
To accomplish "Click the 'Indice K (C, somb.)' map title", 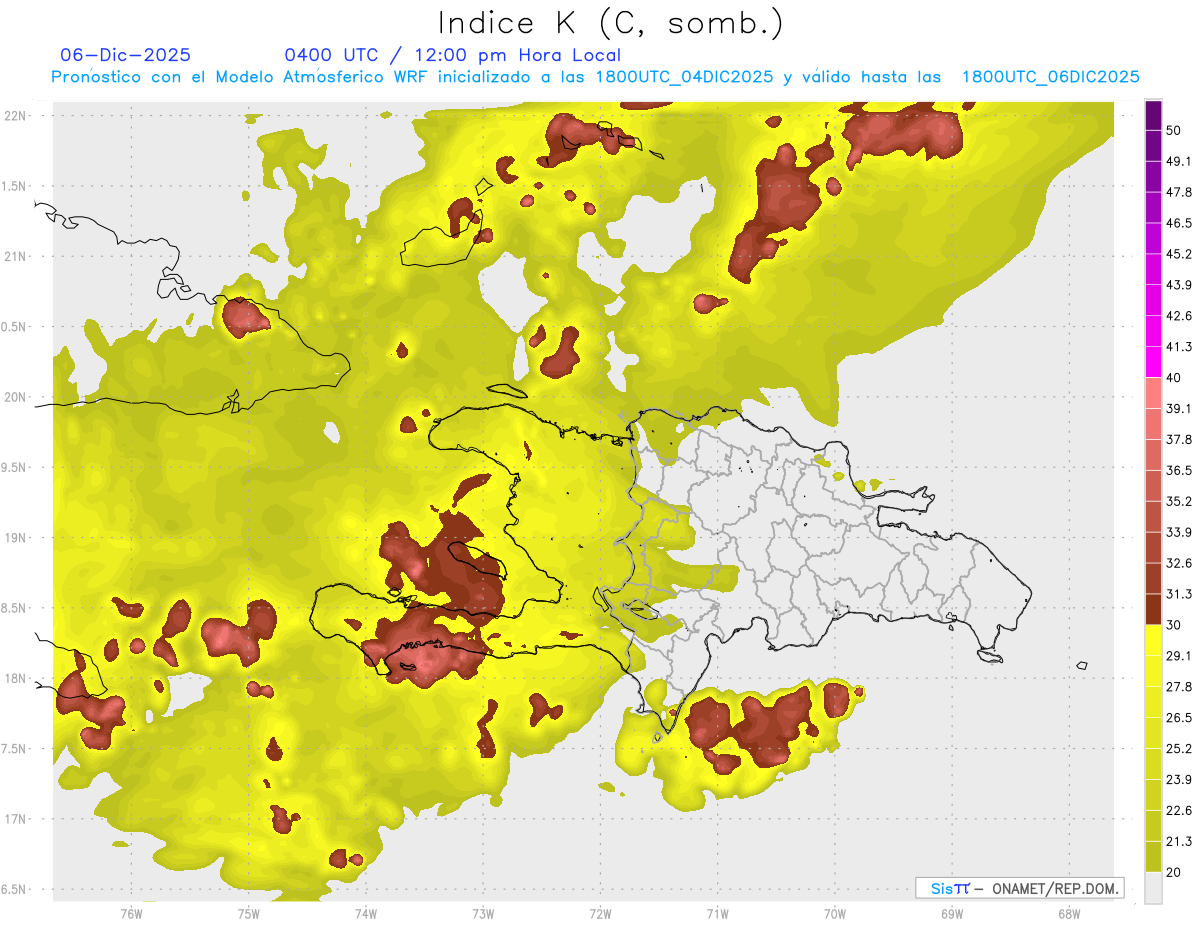I will 611,23.
